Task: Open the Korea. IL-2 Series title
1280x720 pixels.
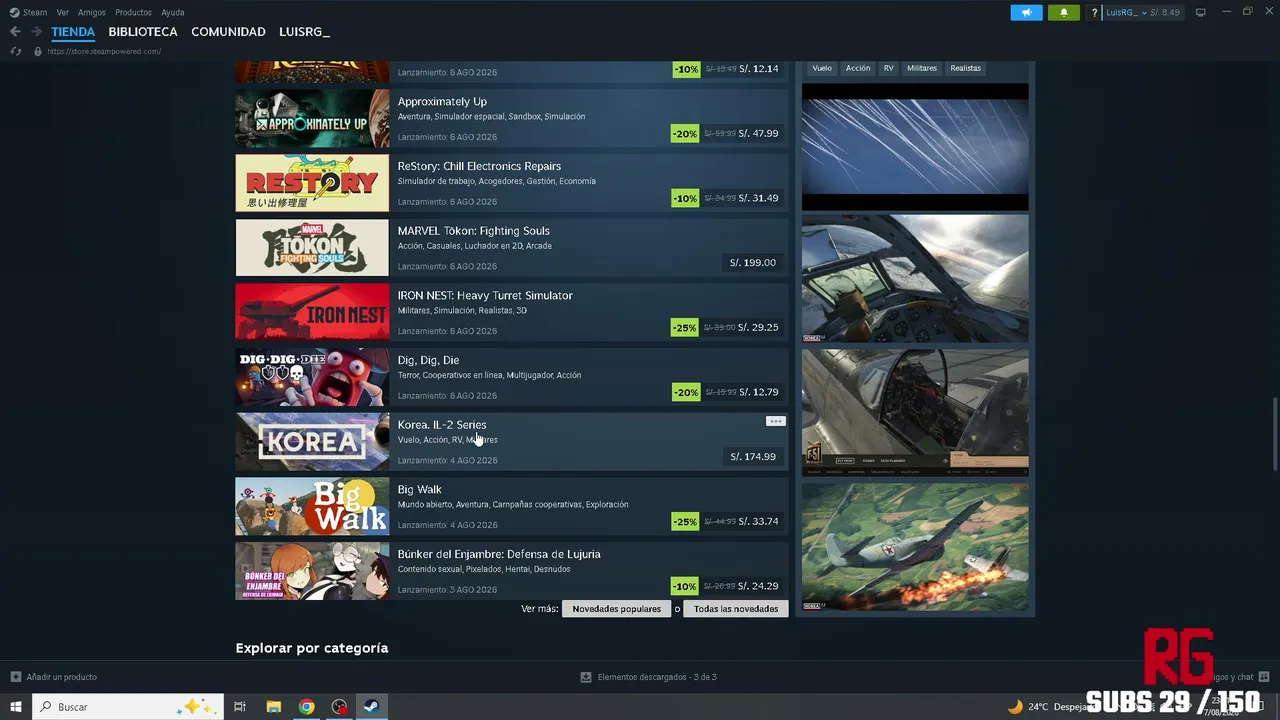Action: [442, 425]
